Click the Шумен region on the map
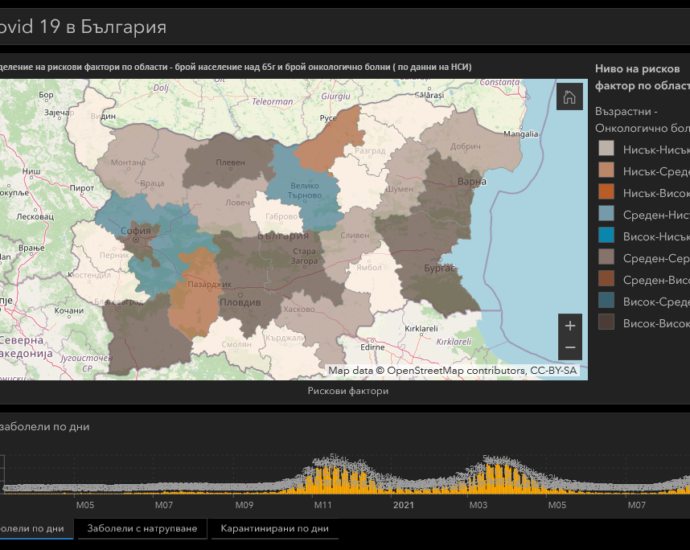 pyautogui.click(x=400, y=187)
